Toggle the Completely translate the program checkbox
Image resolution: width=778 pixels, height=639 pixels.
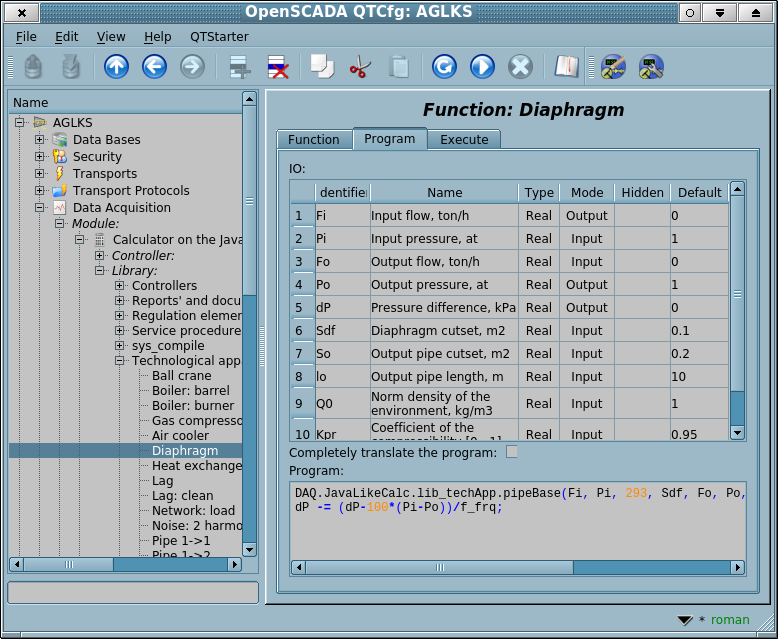click(x=512, y=452)
